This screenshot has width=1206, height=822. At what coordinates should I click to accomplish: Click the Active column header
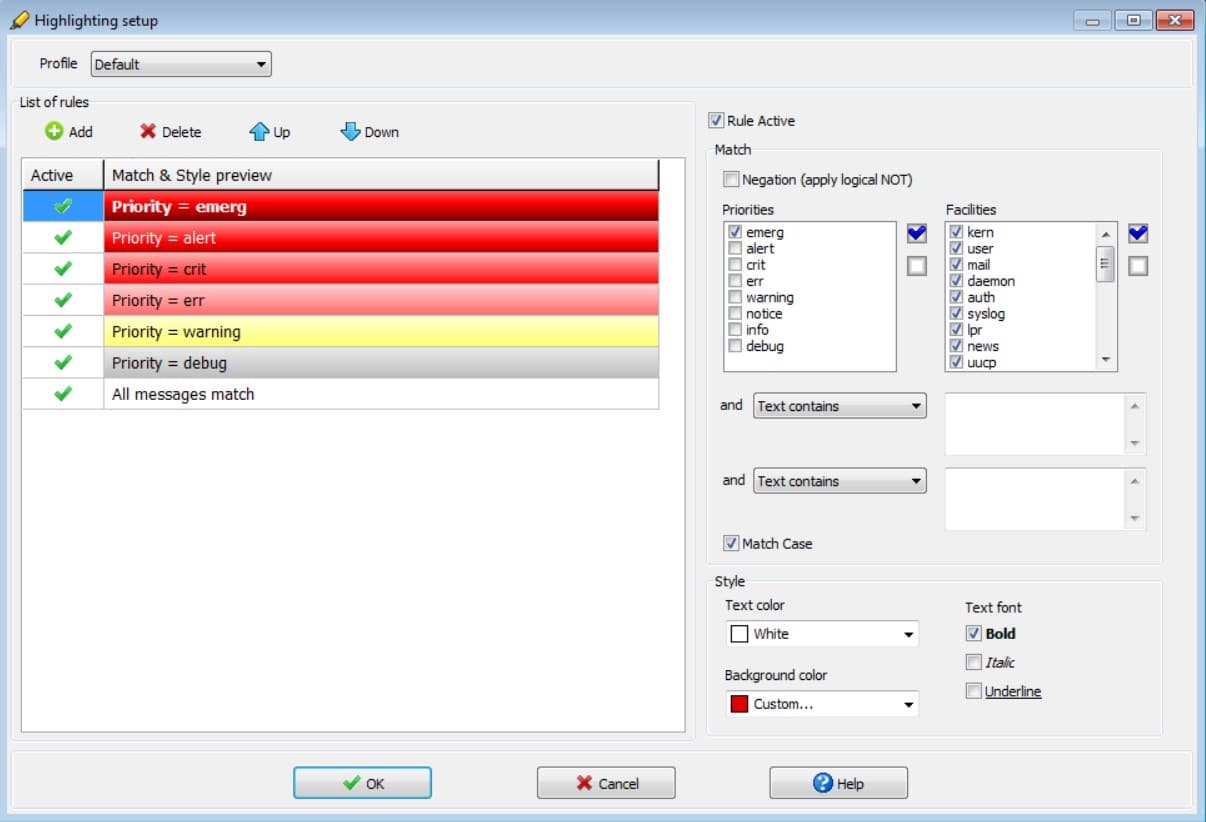(x=63, y=175)
